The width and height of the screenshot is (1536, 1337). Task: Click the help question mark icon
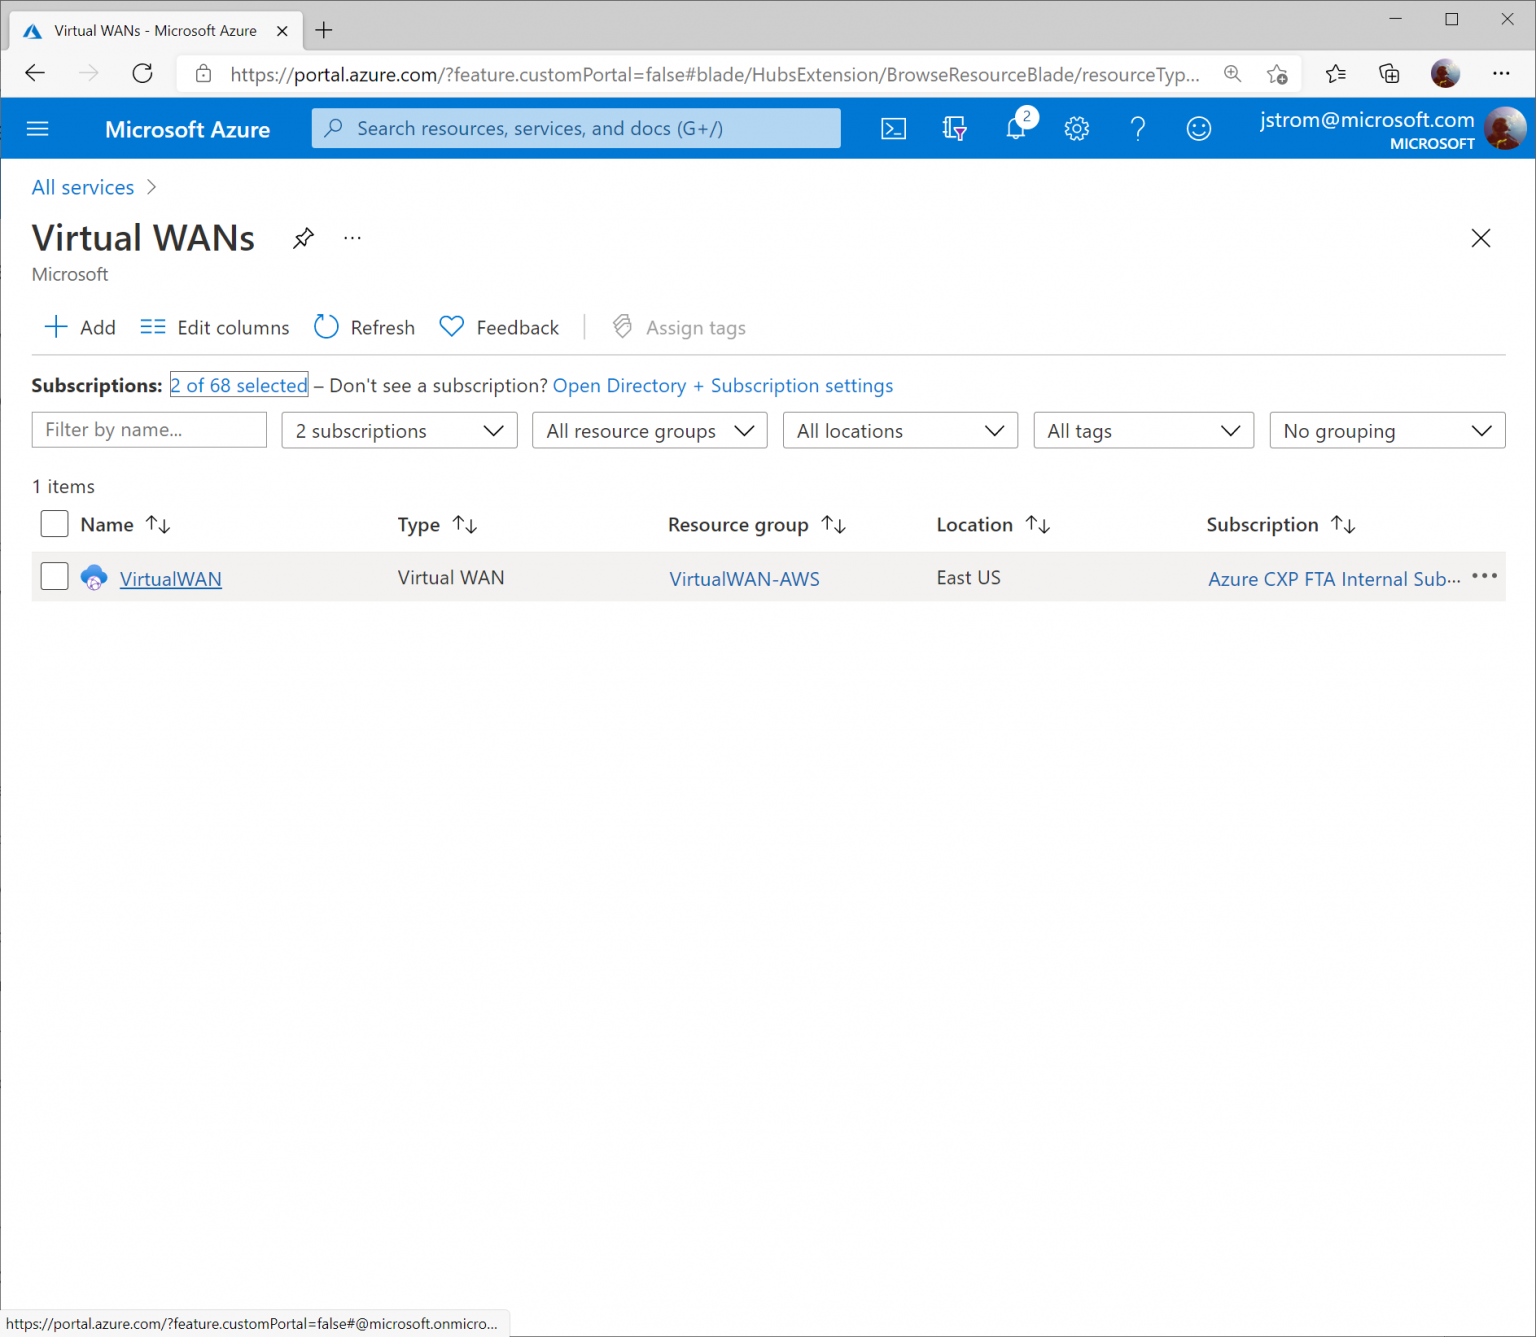point(1138,128)
